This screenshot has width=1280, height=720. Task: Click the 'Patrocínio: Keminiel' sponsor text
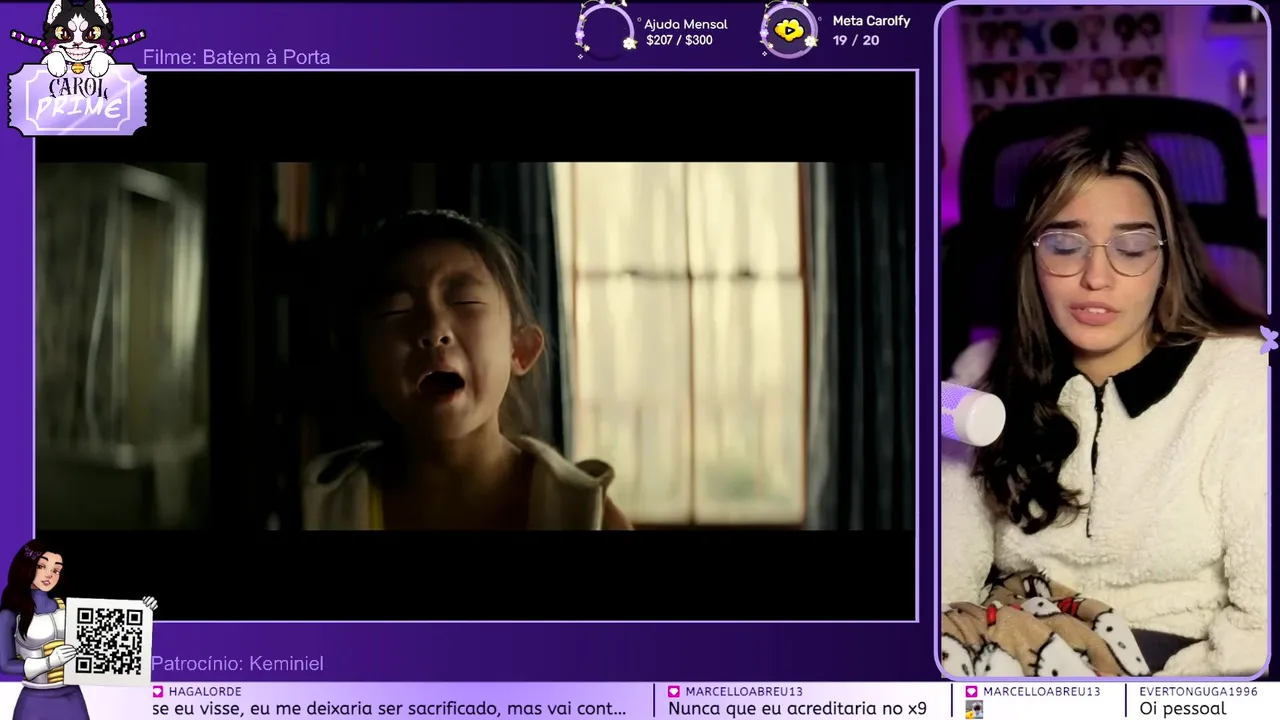point(237,663)
